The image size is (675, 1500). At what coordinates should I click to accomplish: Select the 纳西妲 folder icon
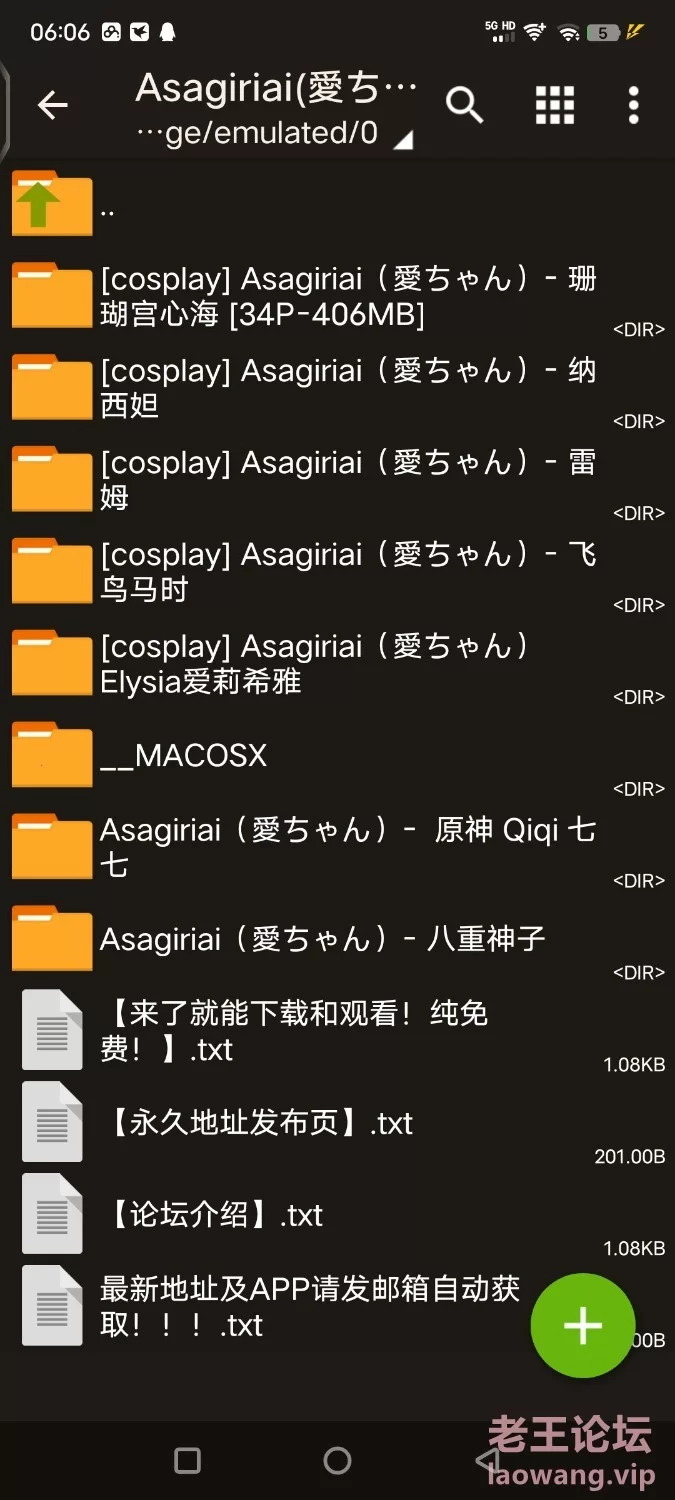tap(52, 388)
